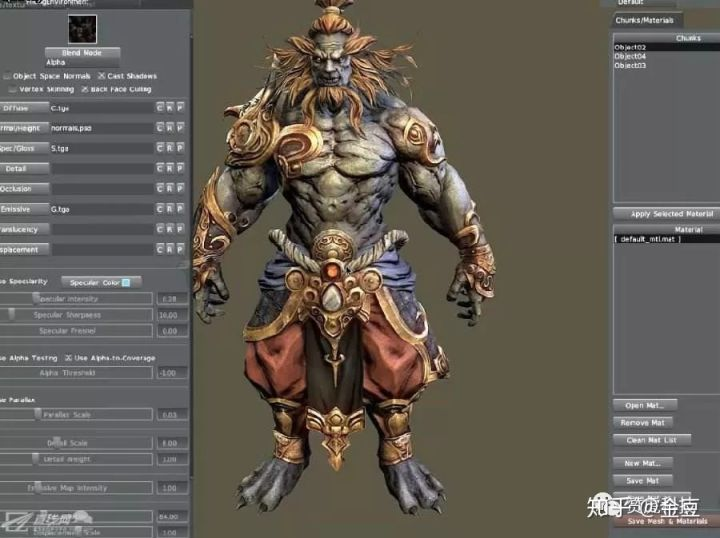Click the C button in the Spec/Gloss row

160,148
